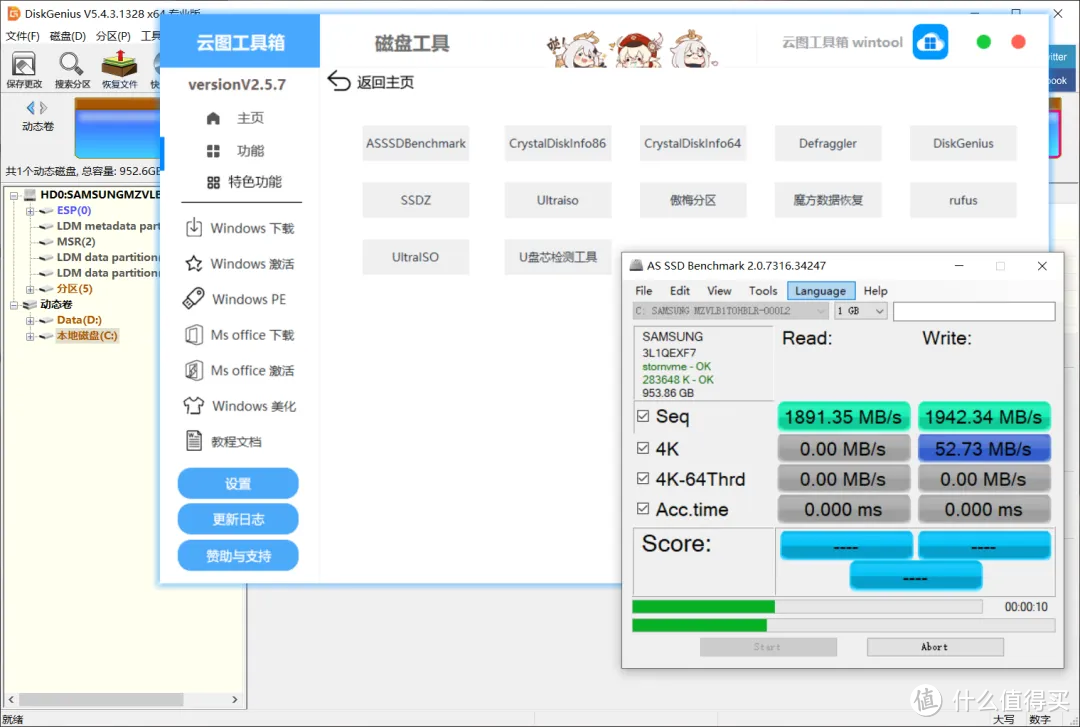The image size is (1080, 727).
Task: Uncheck the 4K test checkbox
Action: coord(643,448)
